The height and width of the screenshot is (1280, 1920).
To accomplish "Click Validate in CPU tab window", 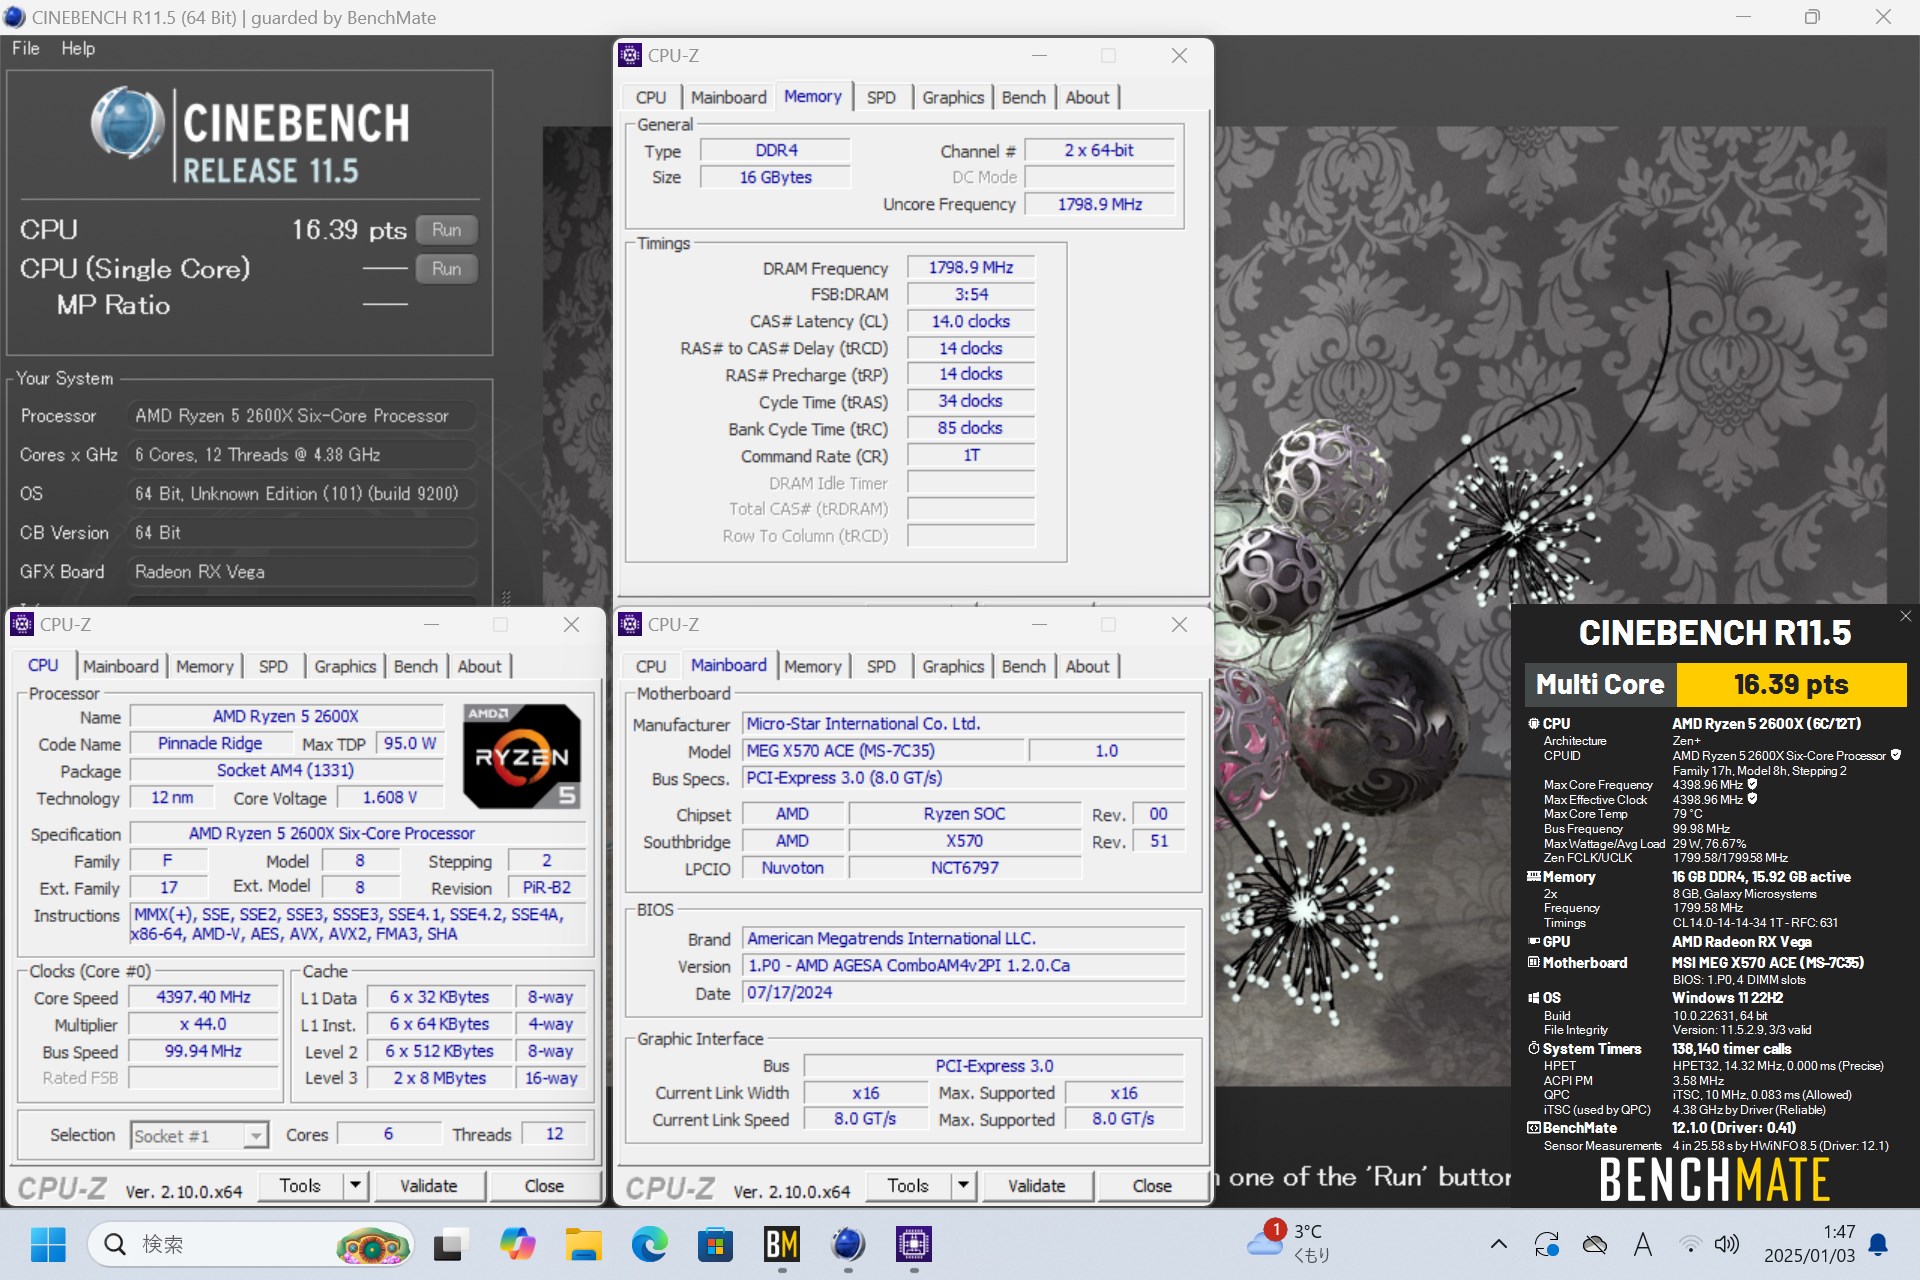I will click(x=428, y=1186).
